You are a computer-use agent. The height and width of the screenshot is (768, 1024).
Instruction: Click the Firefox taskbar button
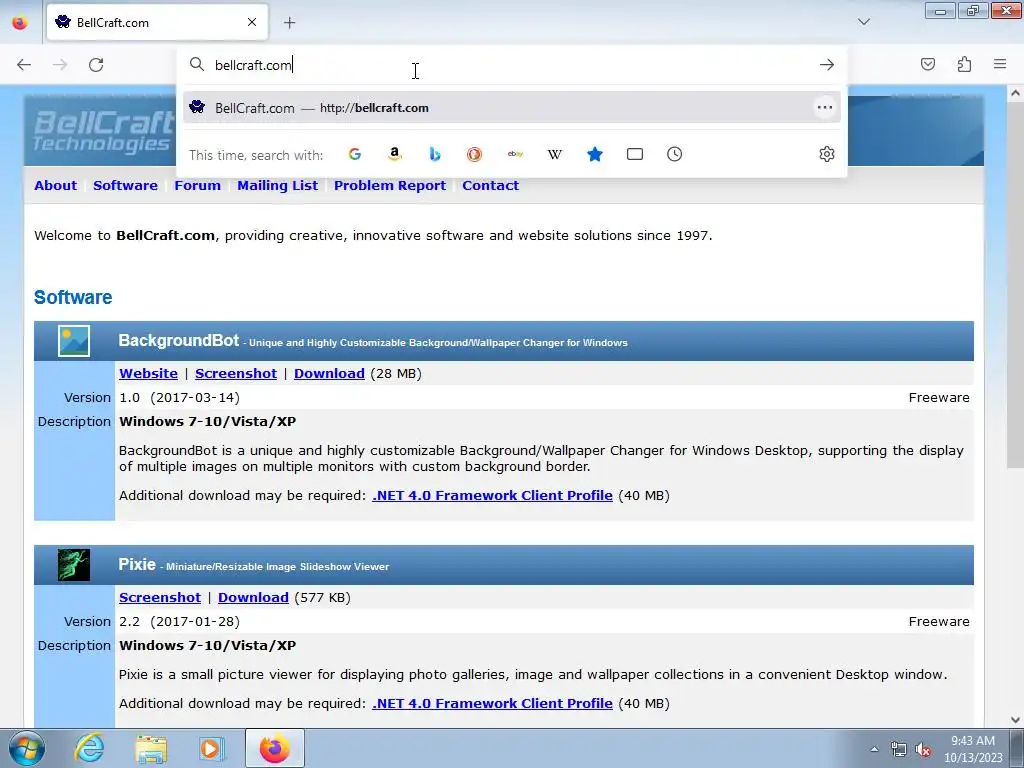275,748
